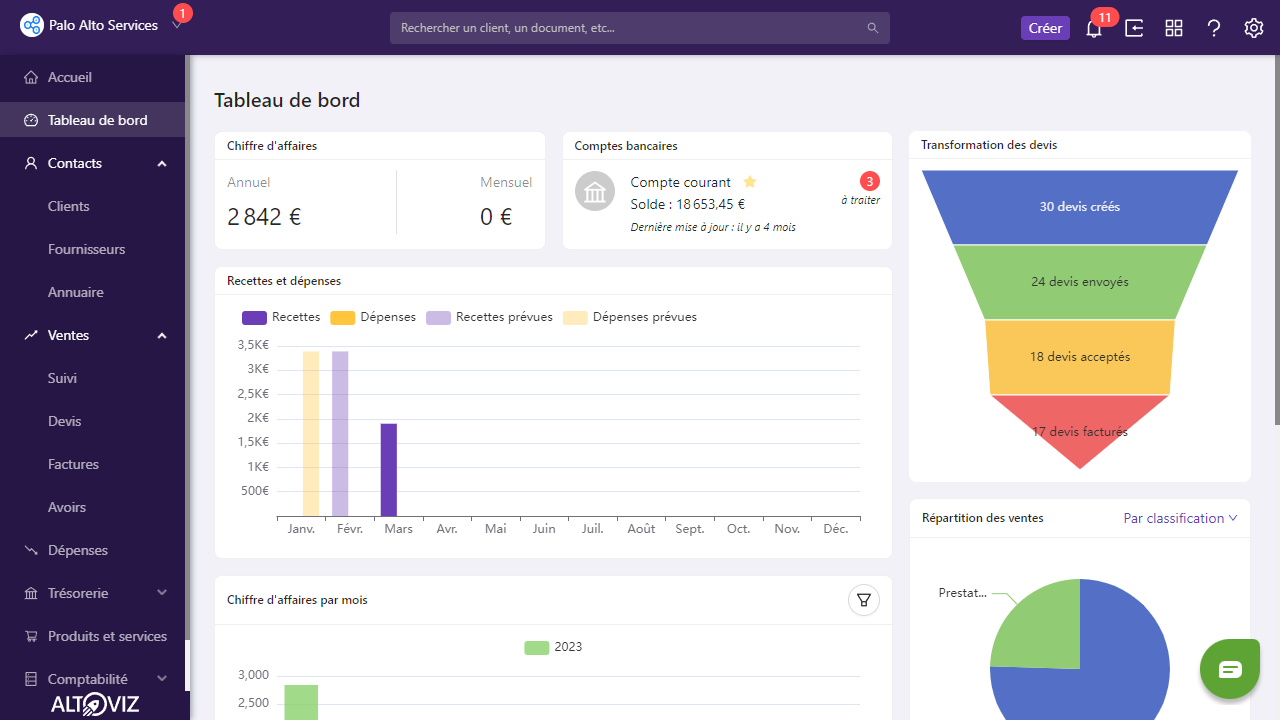Click the monthly 0 € revenue value
Image resolution: width=1280 pixels, height=720 pixels.
(496, 217)
